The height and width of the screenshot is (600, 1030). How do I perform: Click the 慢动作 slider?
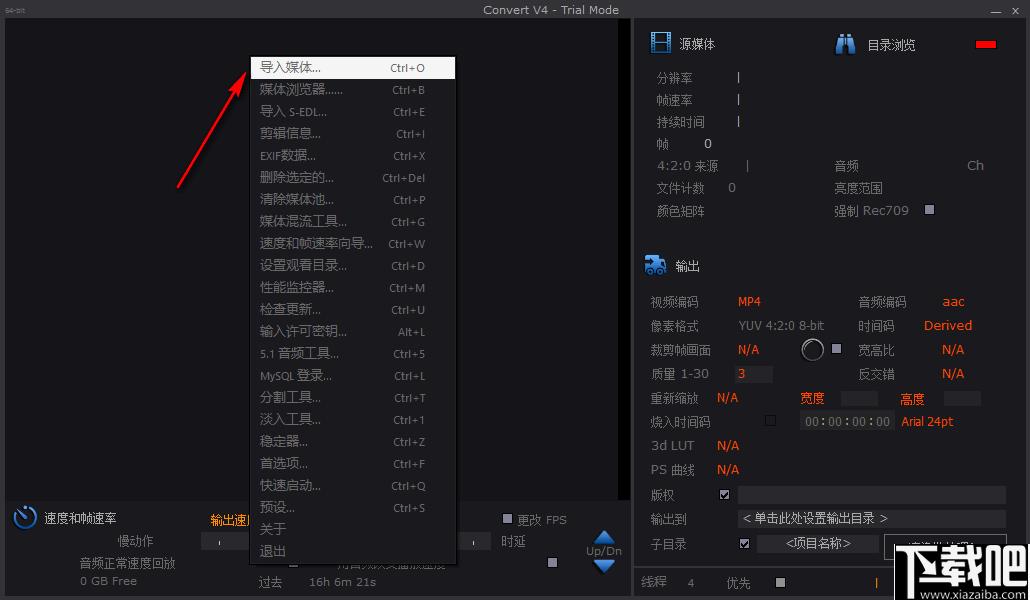[x=225, y=542]
